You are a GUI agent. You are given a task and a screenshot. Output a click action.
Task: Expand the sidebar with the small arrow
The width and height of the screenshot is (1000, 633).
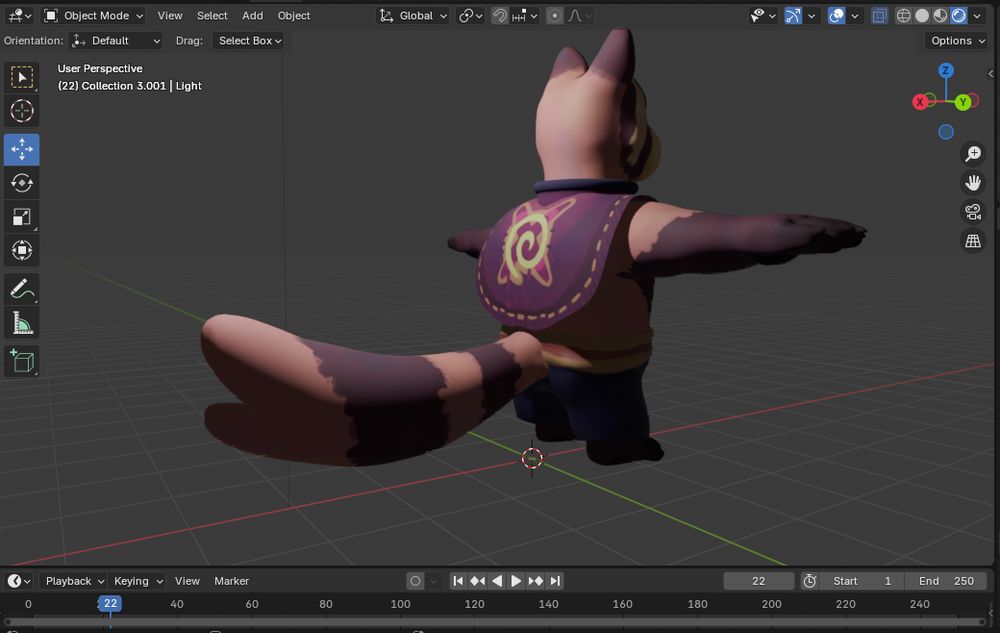(990, 73)
